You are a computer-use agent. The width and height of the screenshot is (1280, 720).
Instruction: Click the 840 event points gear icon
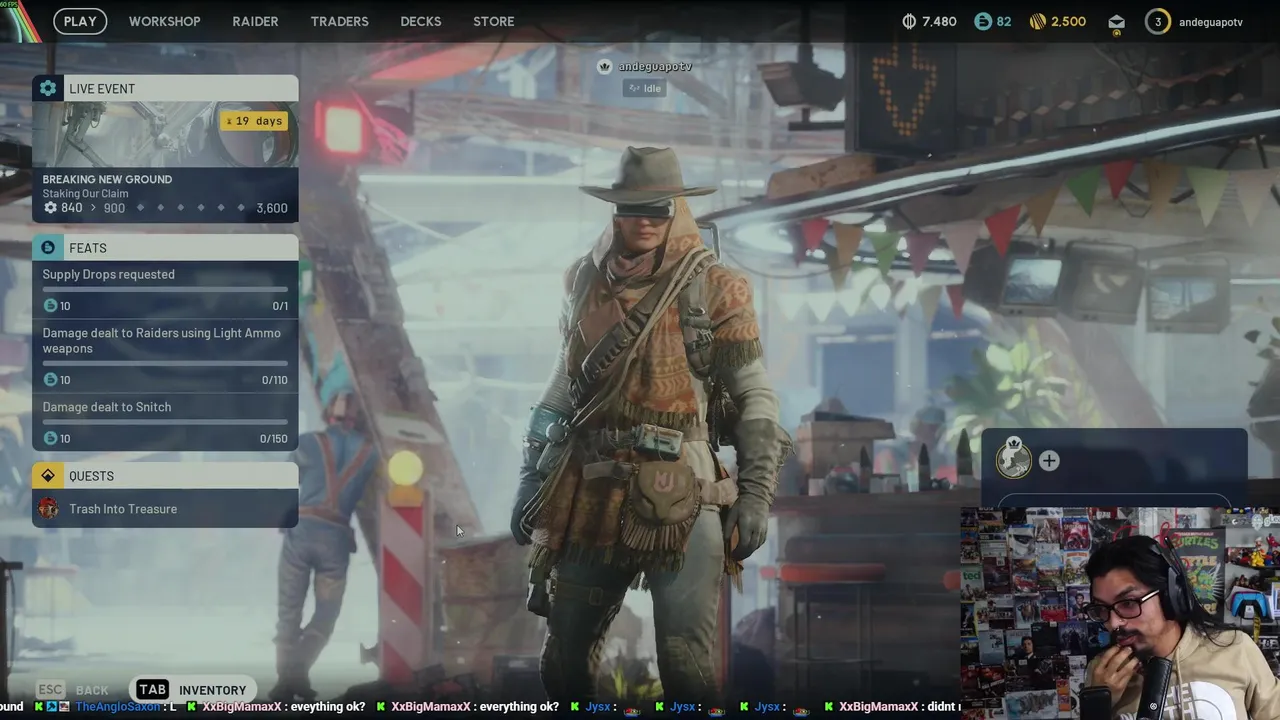(50, 208)
